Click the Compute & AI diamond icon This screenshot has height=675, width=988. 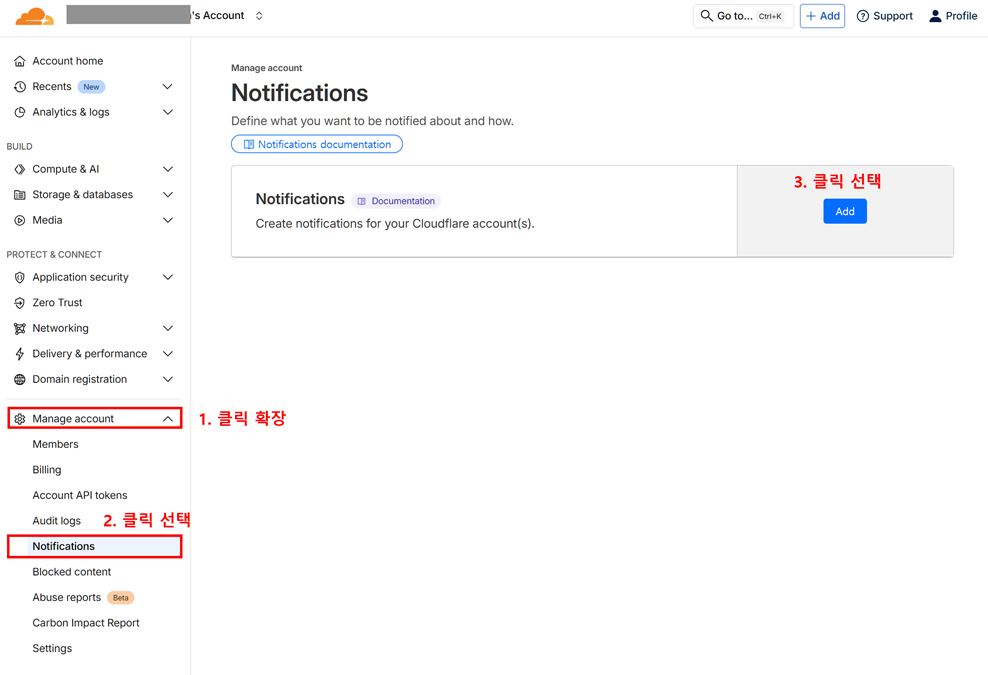pos(20,169)
